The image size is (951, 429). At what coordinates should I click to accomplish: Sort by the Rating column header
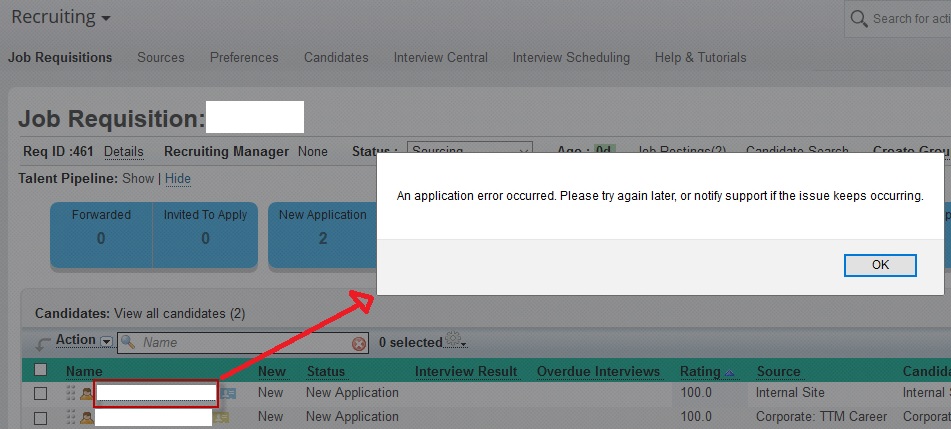click(x=700, y=371)
